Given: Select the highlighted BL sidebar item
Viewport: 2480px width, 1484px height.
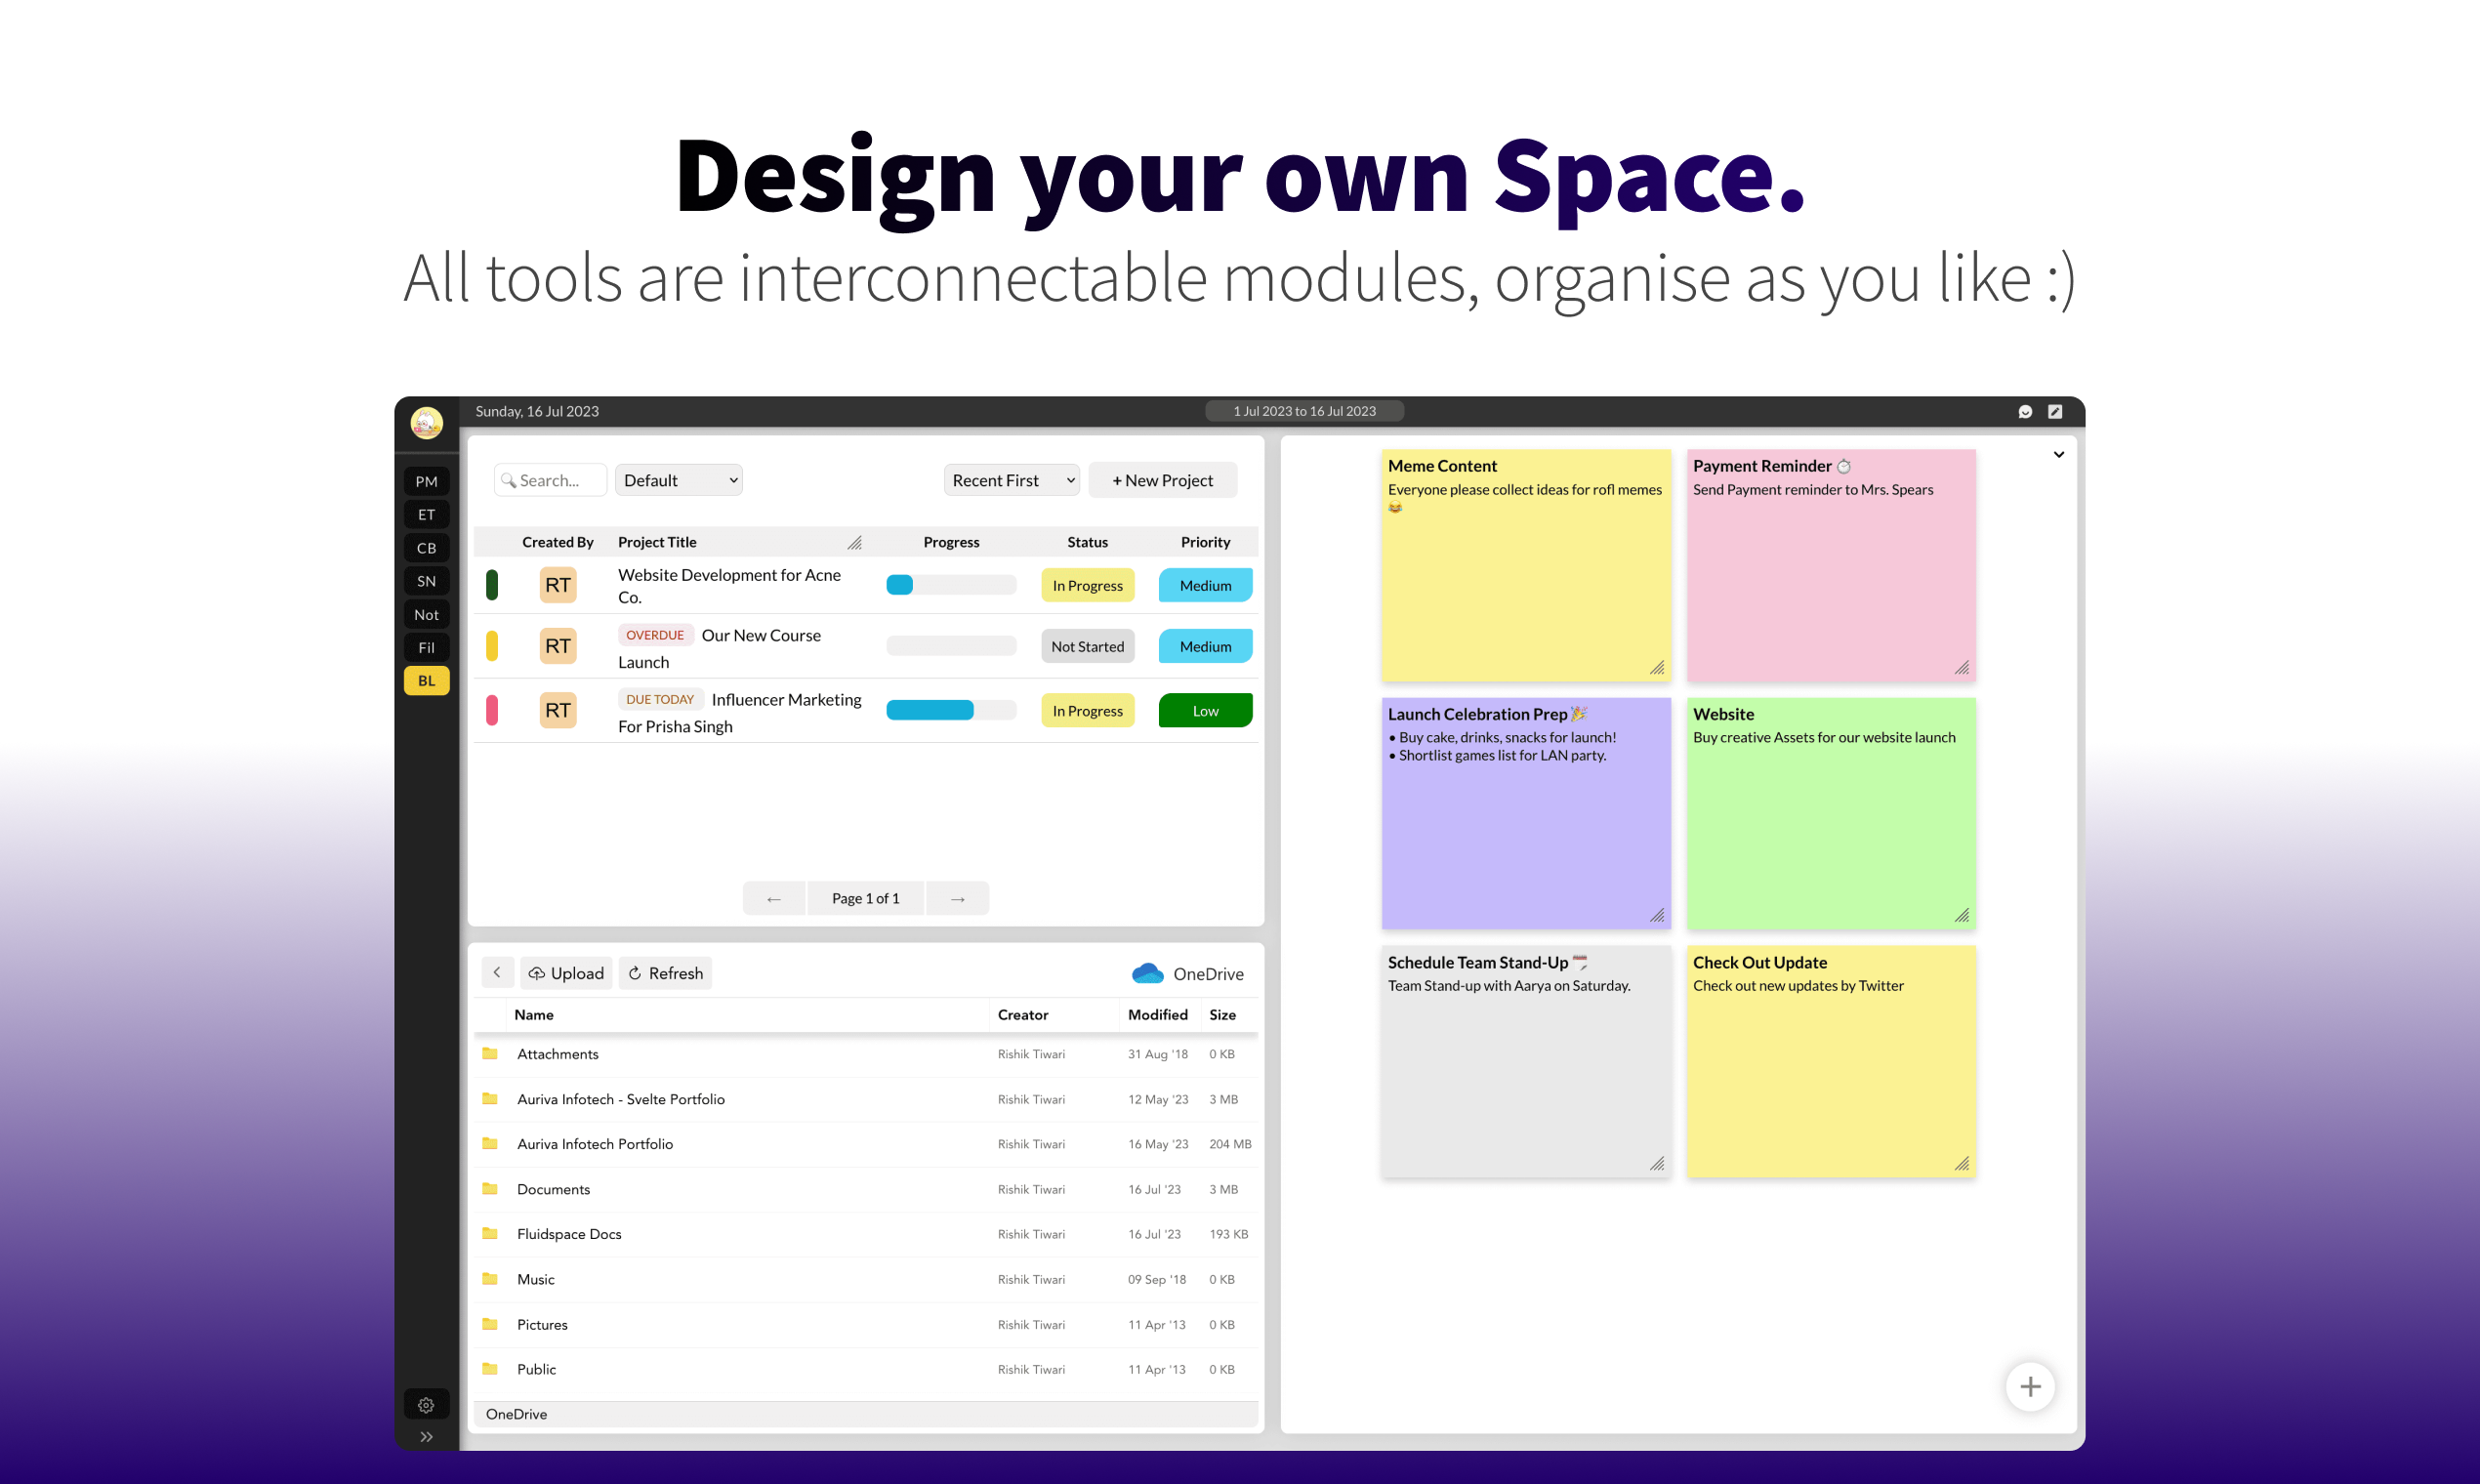Looking at the screenshot, I should coord(426,680).
